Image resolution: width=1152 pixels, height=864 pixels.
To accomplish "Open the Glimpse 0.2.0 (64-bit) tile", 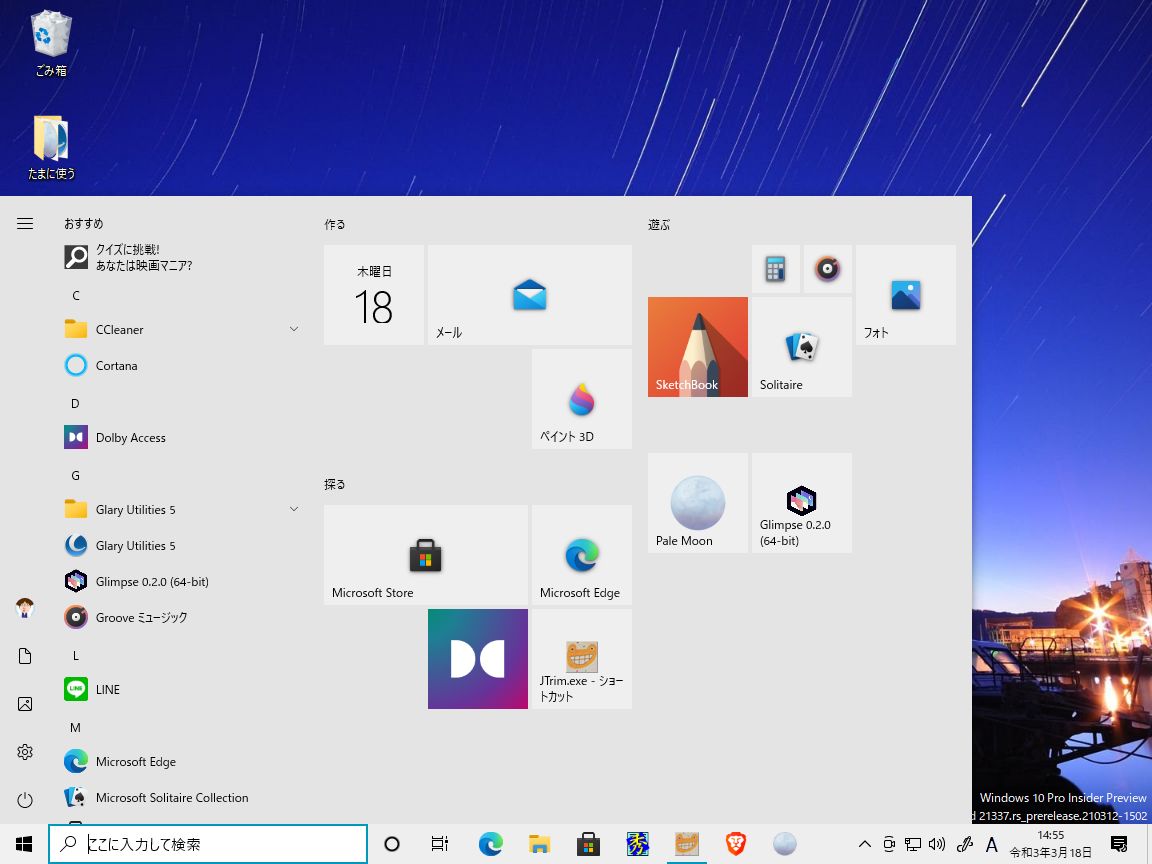I will [800, 502].
